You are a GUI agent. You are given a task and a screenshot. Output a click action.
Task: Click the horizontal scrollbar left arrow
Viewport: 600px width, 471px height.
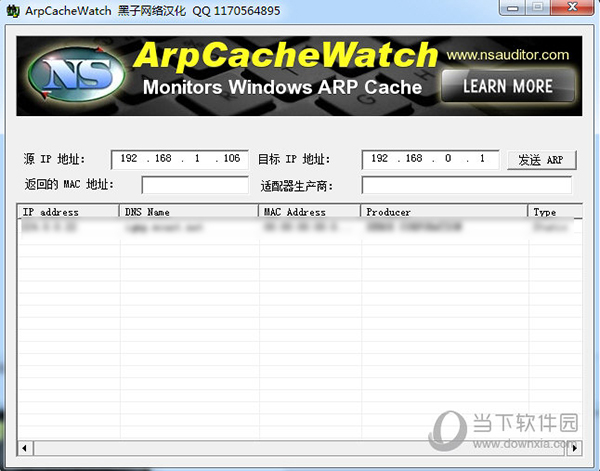coord(25,448)
